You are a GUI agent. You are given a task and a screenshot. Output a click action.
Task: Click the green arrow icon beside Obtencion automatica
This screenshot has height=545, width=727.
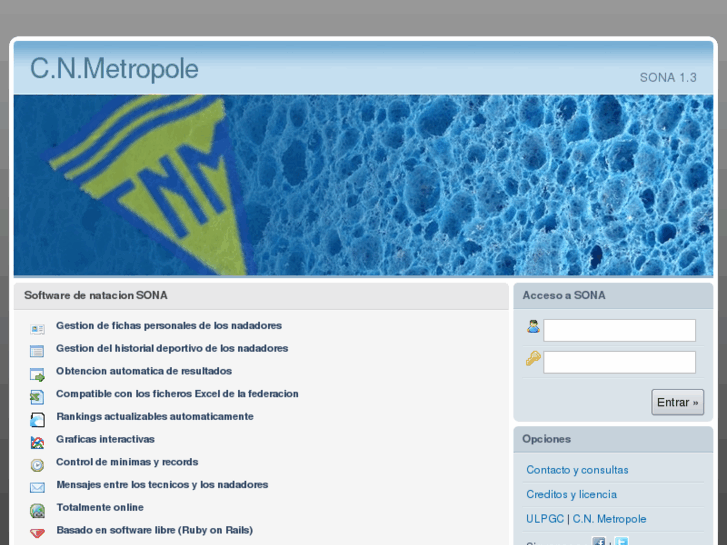pyautogui.click(x=37, y=374)
